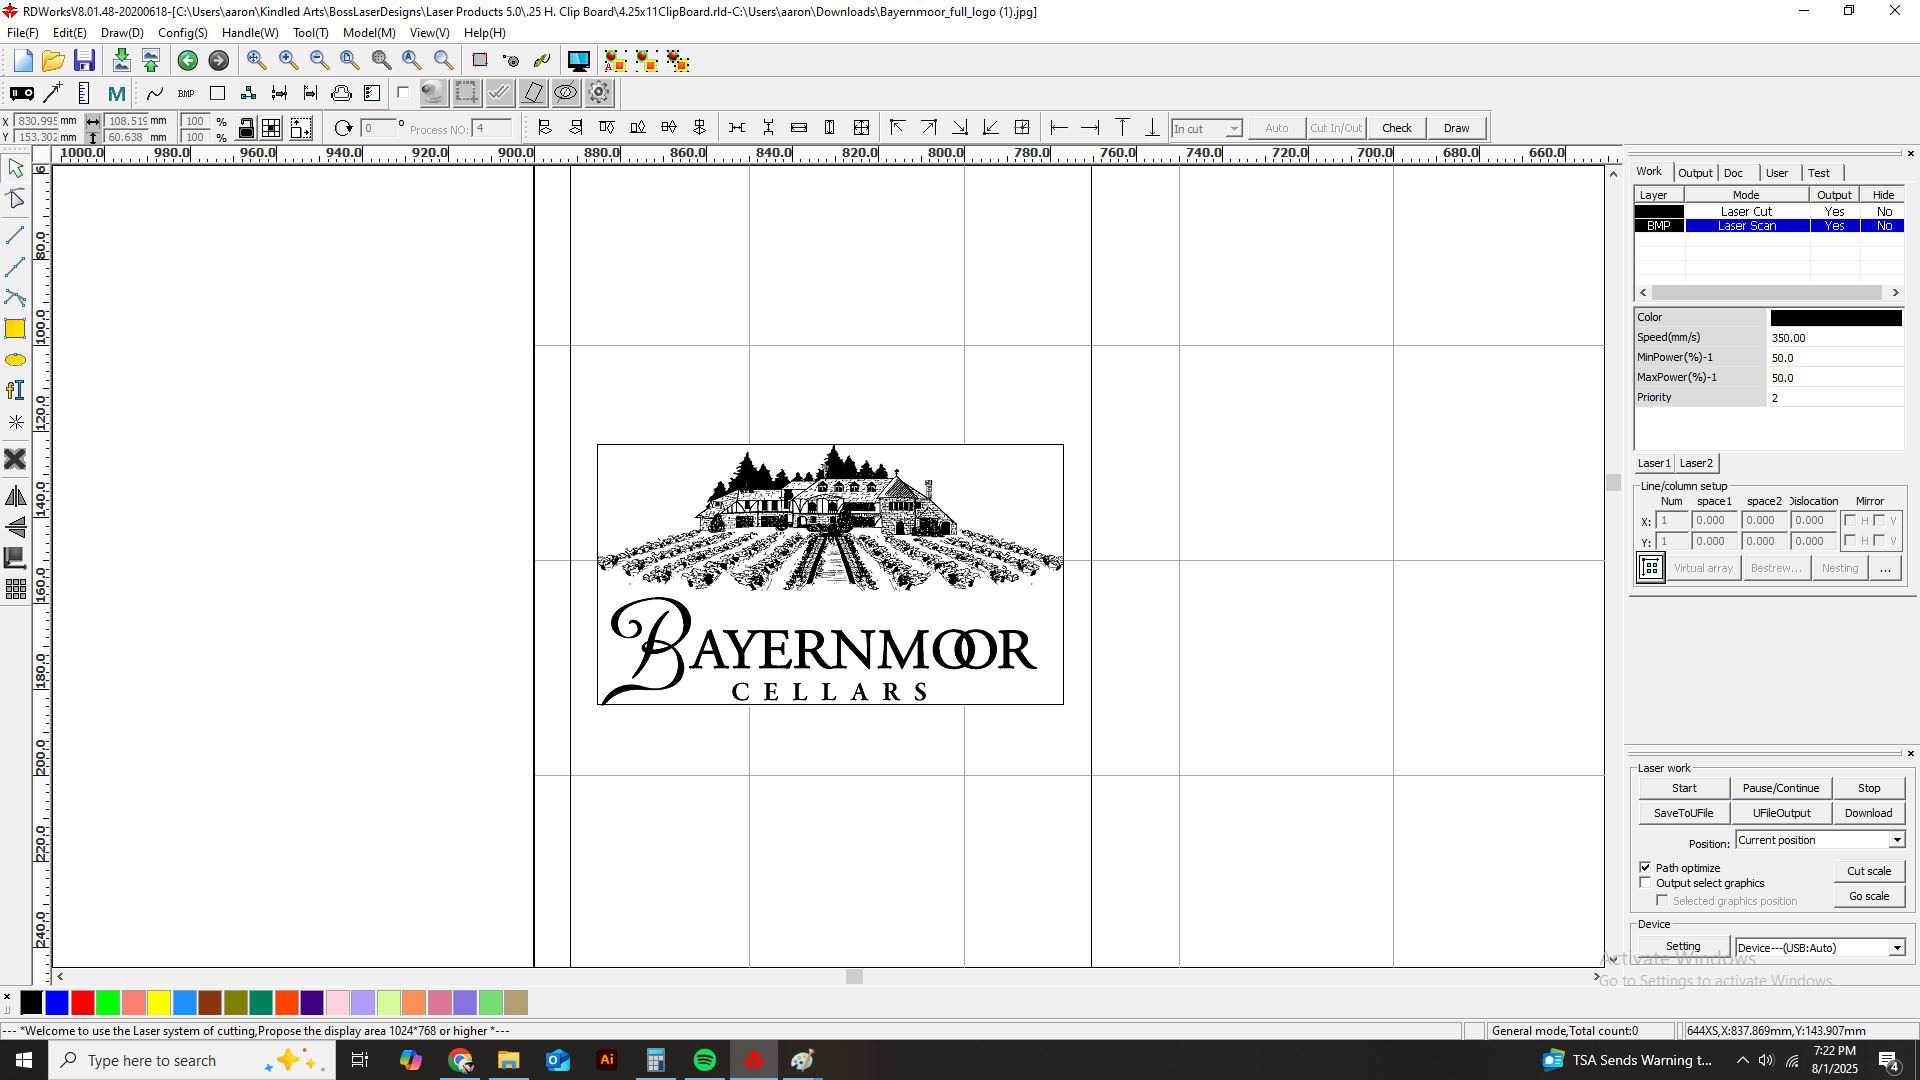
Task: Switch to the Test tab
Action: coord(1819,173)
